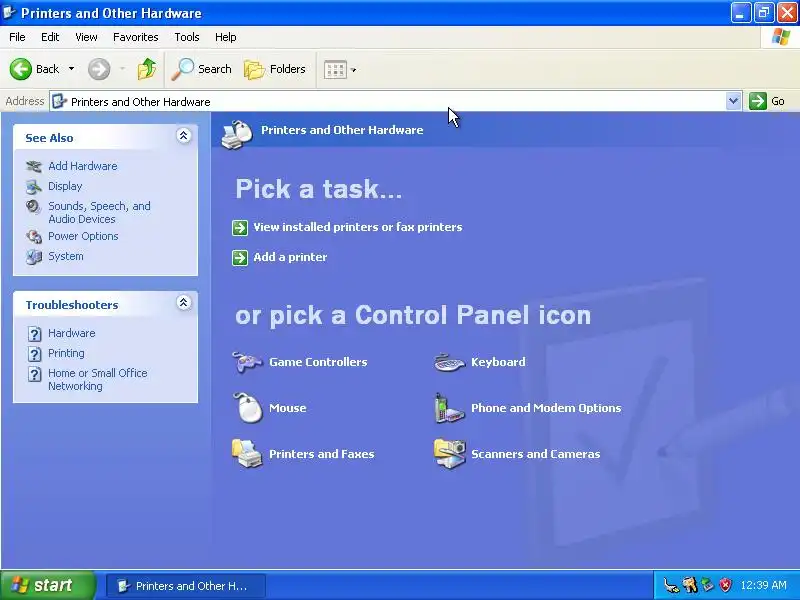This screenshot has height=600, width=800.
Task: Open the Help menu
Action: click(x=226, y=37)
